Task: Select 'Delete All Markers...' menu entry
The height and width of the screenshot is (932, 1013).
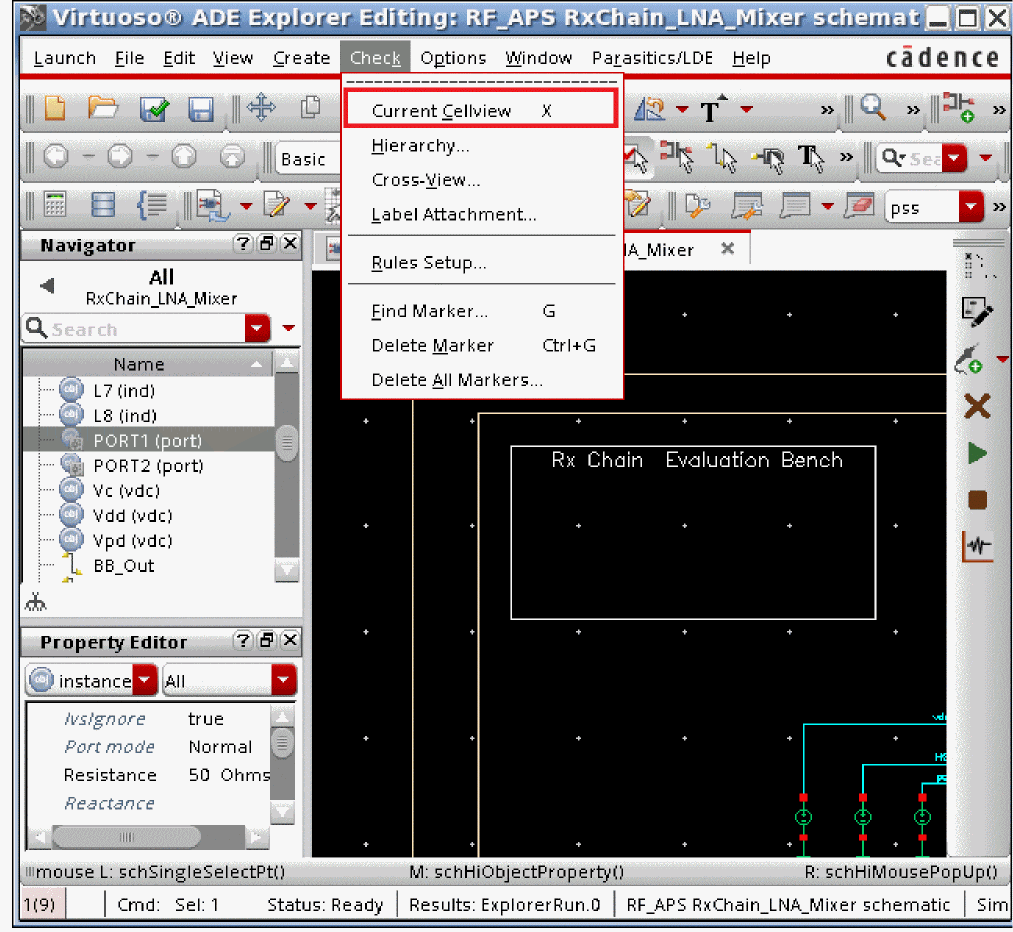Action: 456,380
